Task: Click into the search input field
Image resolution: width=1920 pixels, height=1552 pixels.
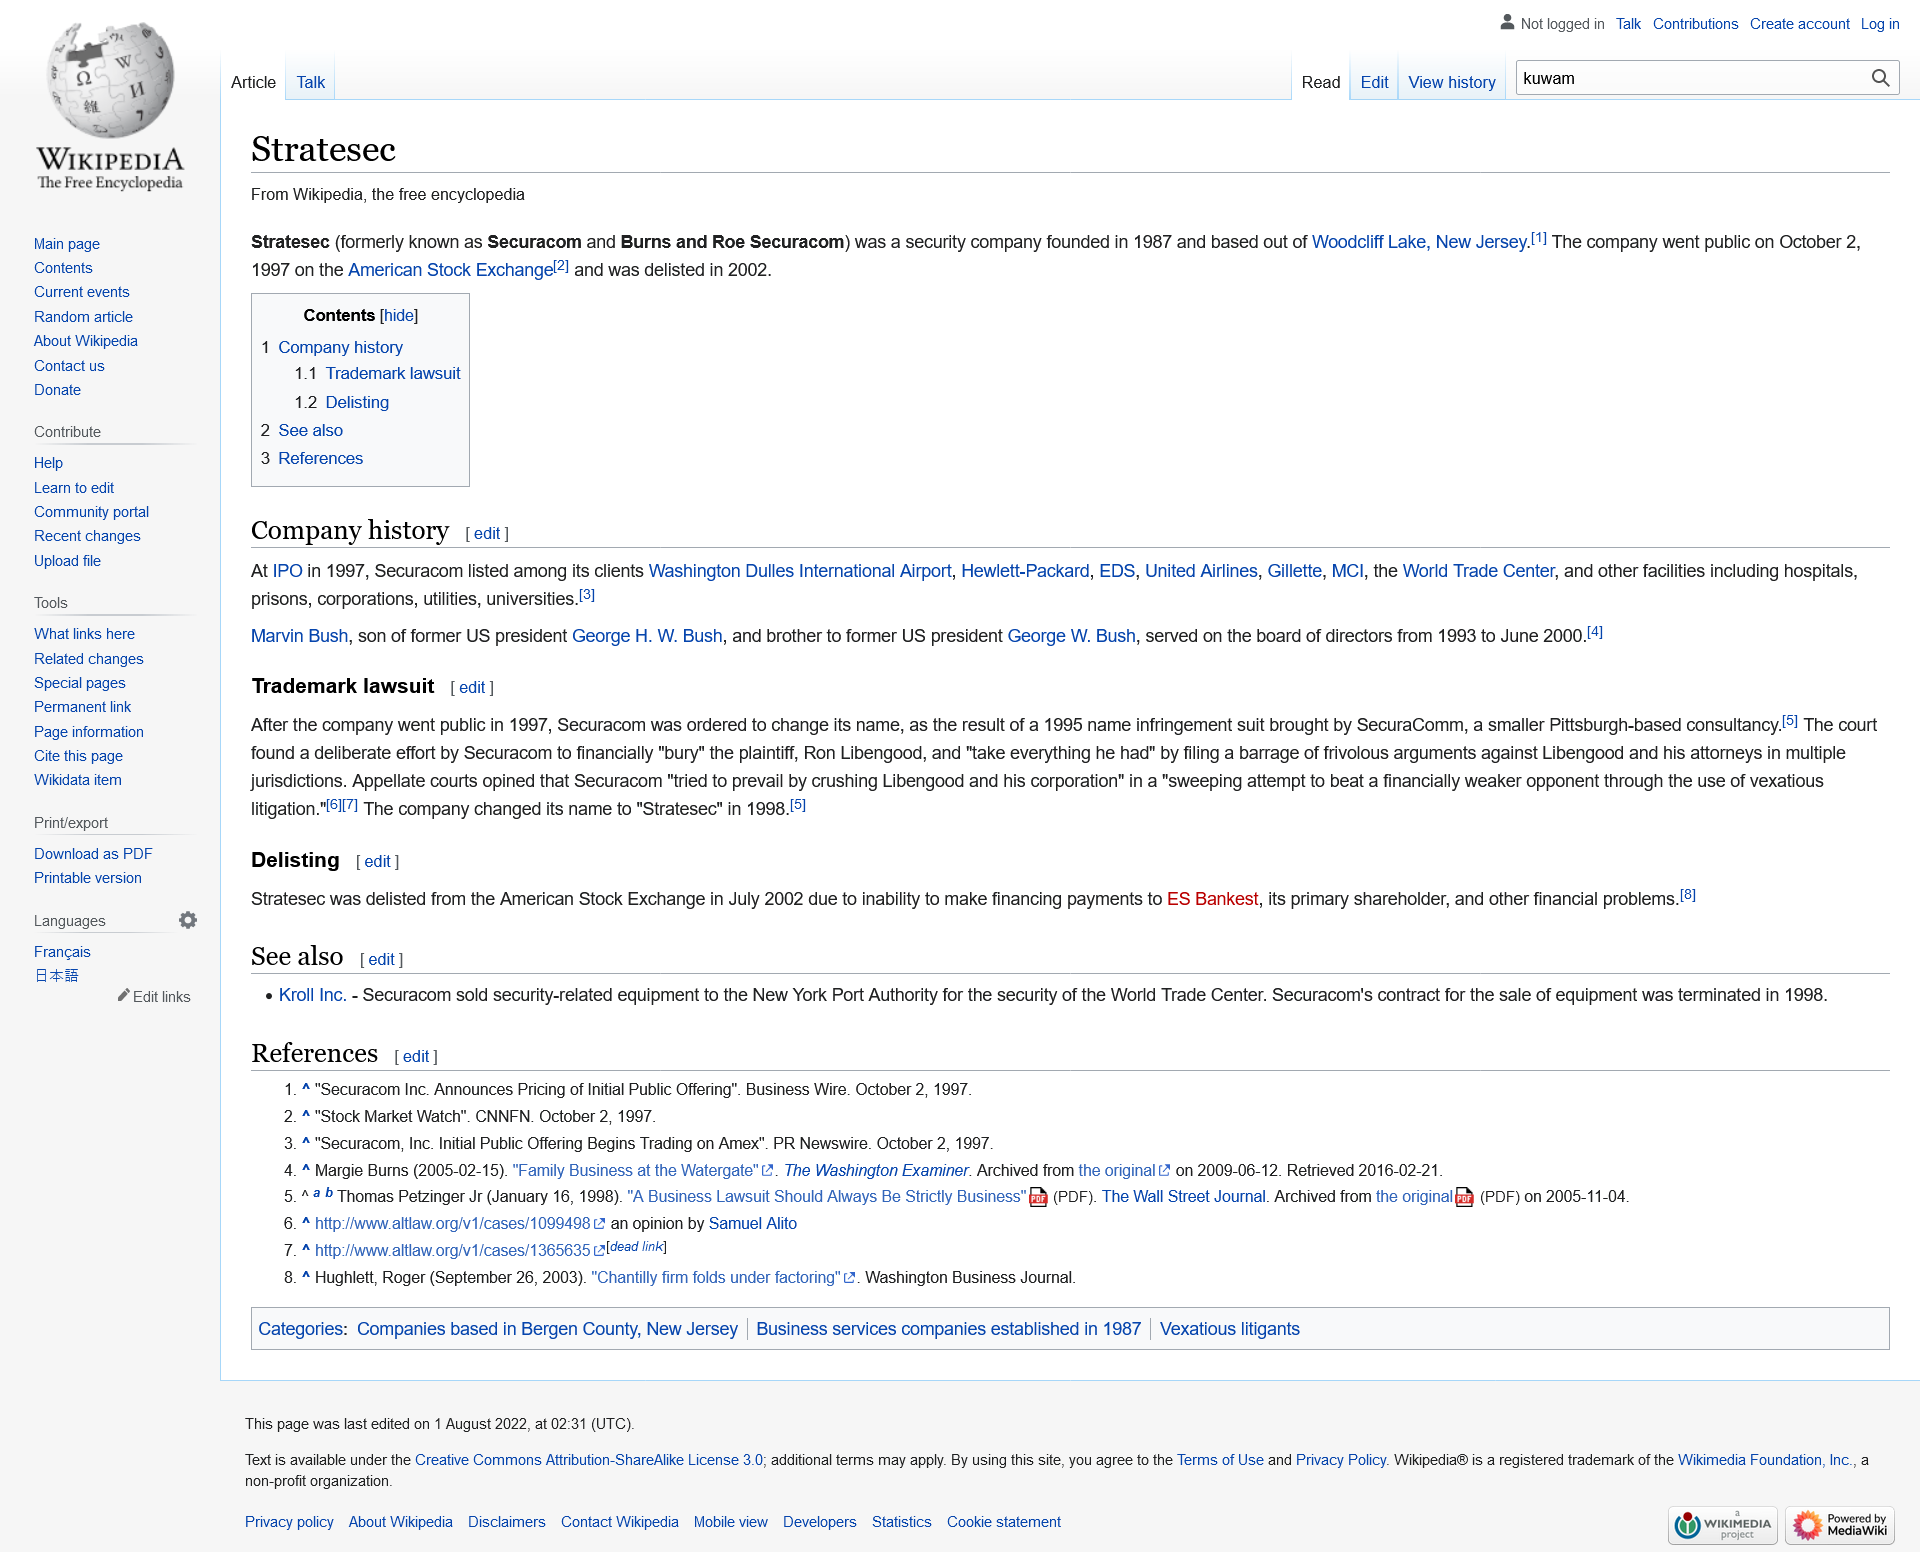Action: 1690,78
